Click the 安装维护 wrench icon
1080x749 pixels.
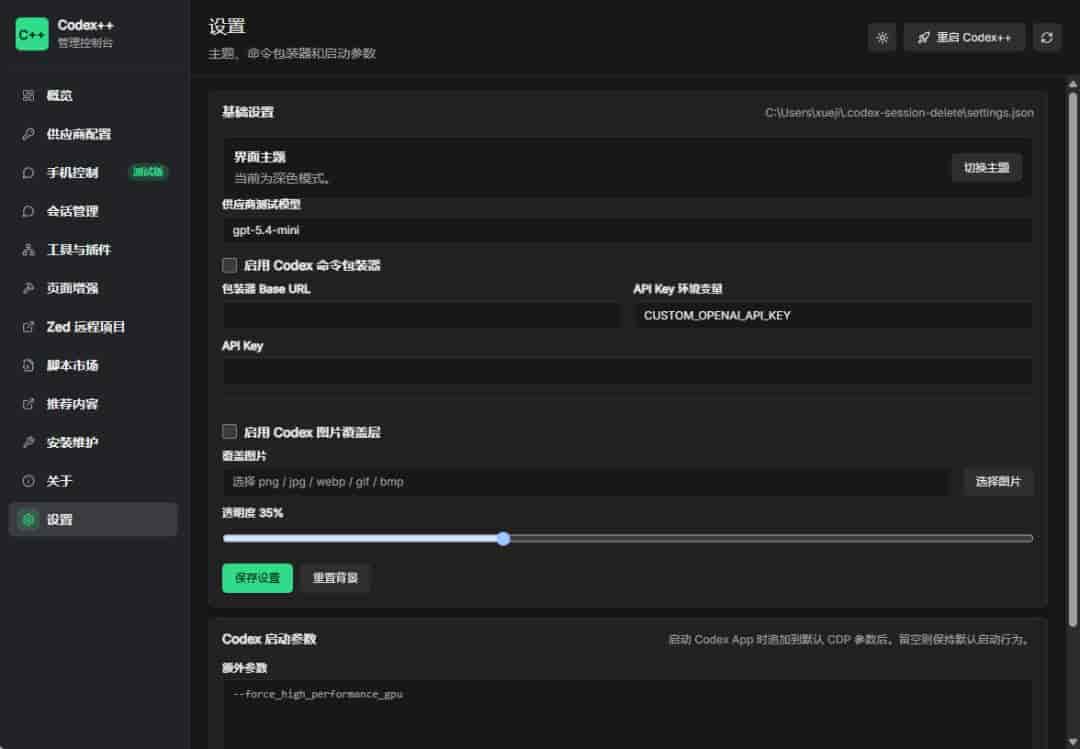pos(28,443)
